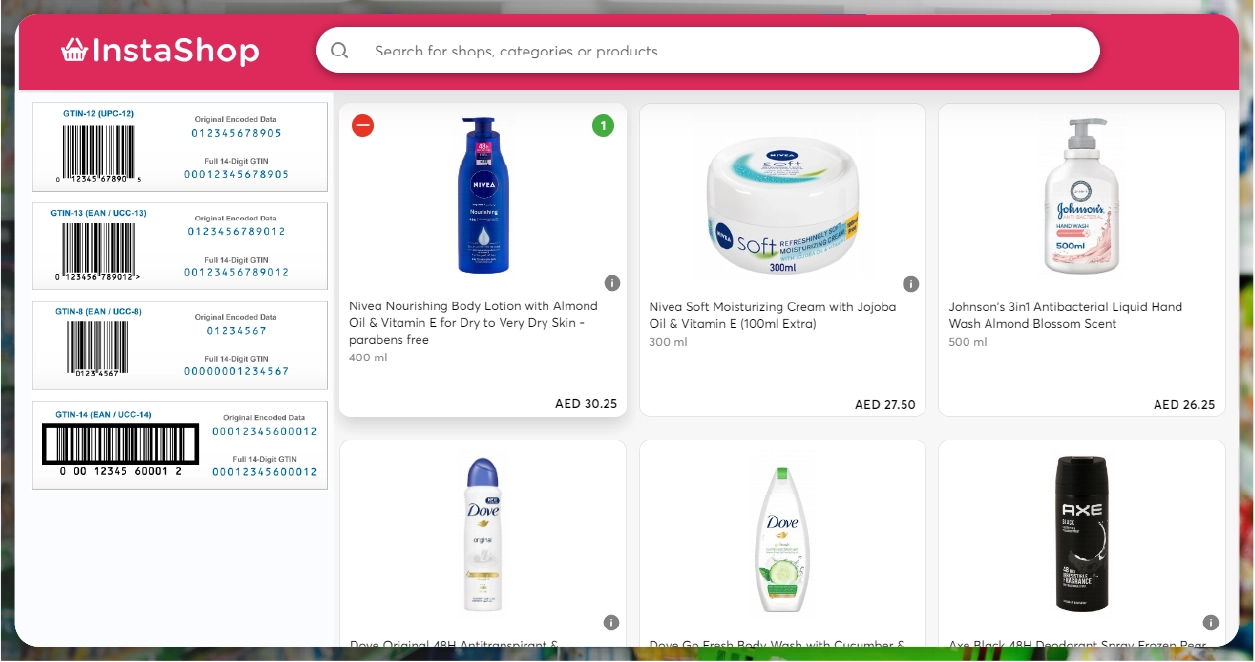The height and width of the screenshot is (662, 1255).
Task: Select the GTIN-14 (EAN / UCC-14) barcode image
Action: click(120, 443)
